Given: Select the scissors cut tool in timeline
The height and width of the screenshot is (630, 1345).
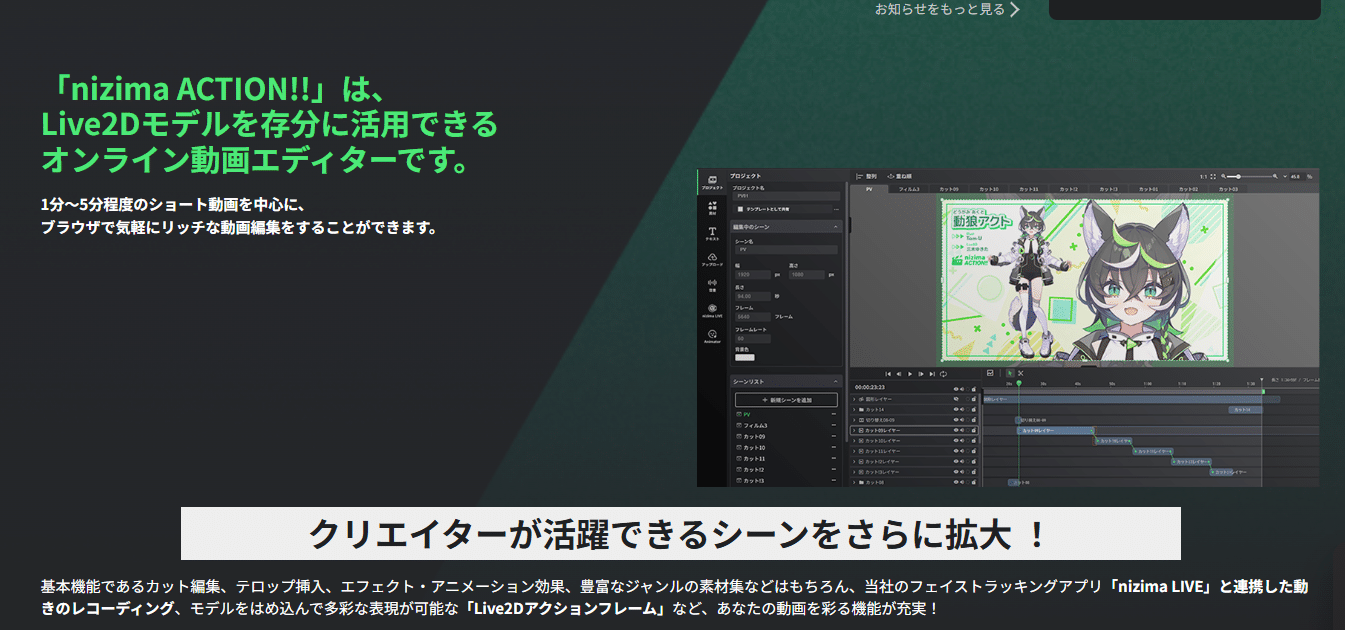Looking at the screenshot, I should [x=1021, y=373].
